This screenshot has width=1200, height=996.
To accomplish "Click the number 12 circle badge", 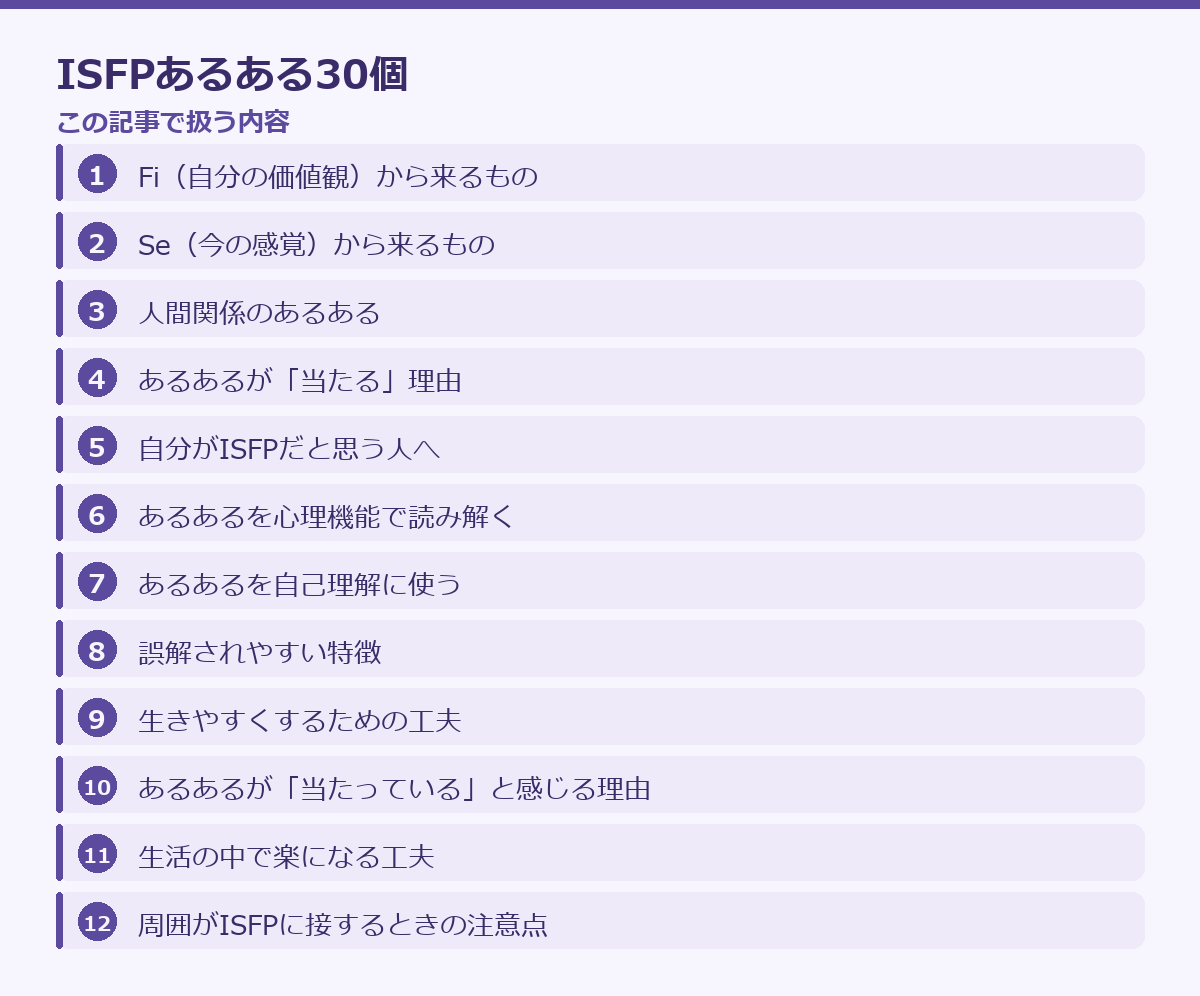I will (97, 923).
